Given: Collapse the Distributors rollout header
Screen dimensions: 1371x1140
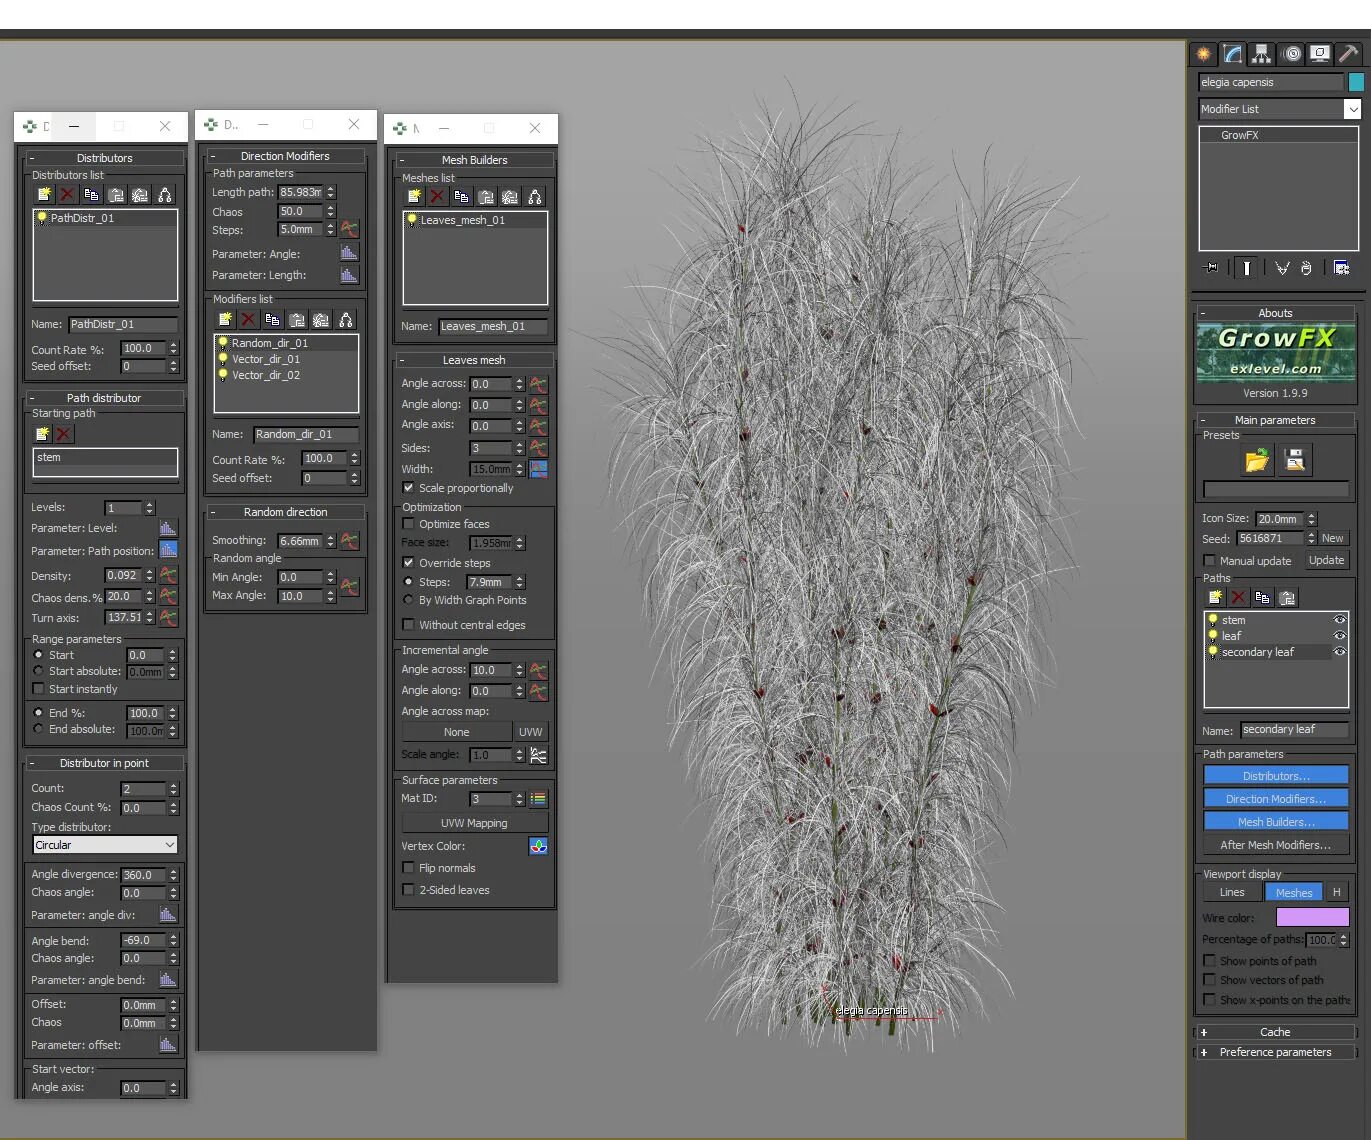Looking at the screenshot, I should [104, 158].
